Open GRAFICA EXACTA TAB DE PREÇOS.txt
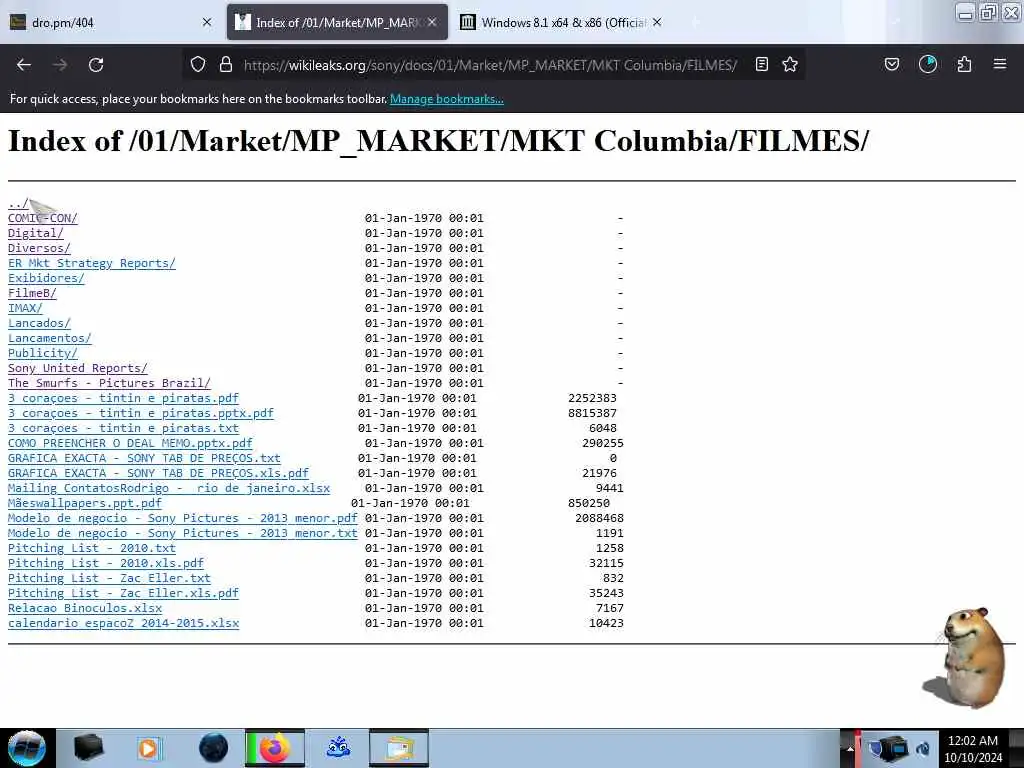The width and height of the screenshot is (1024, 768). coord(144,458)
